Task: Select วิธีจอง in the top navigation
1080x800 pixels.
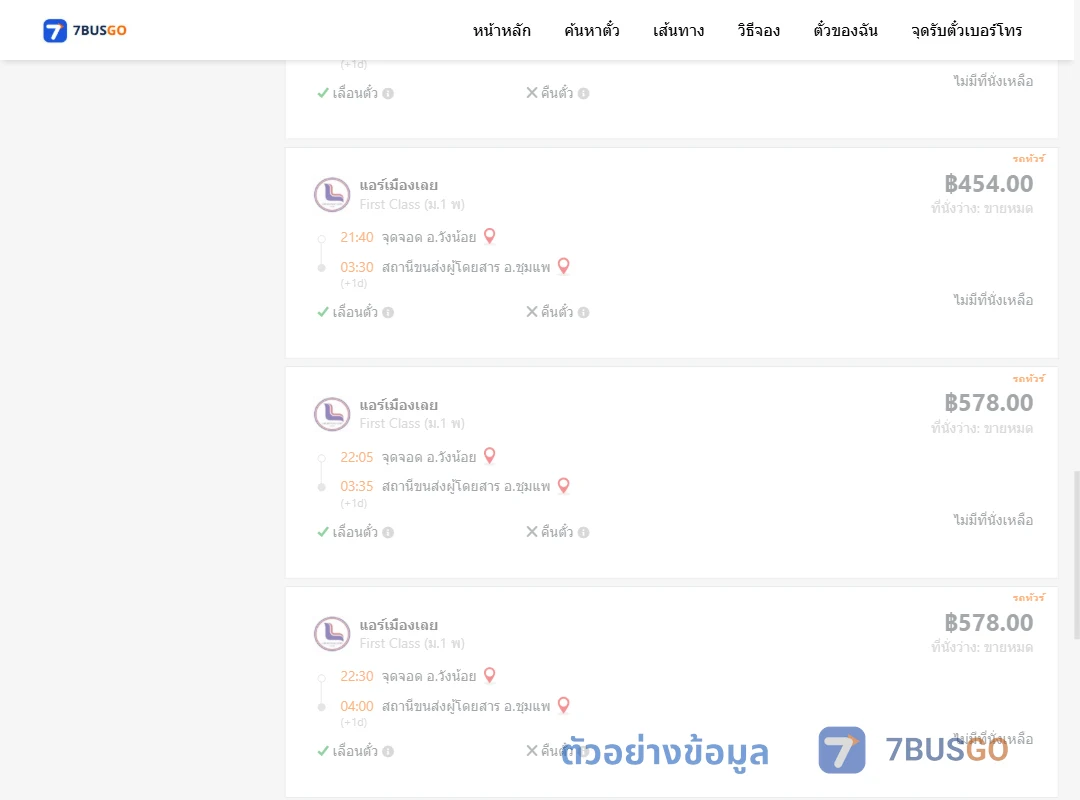Action: [x=758, y=30]
